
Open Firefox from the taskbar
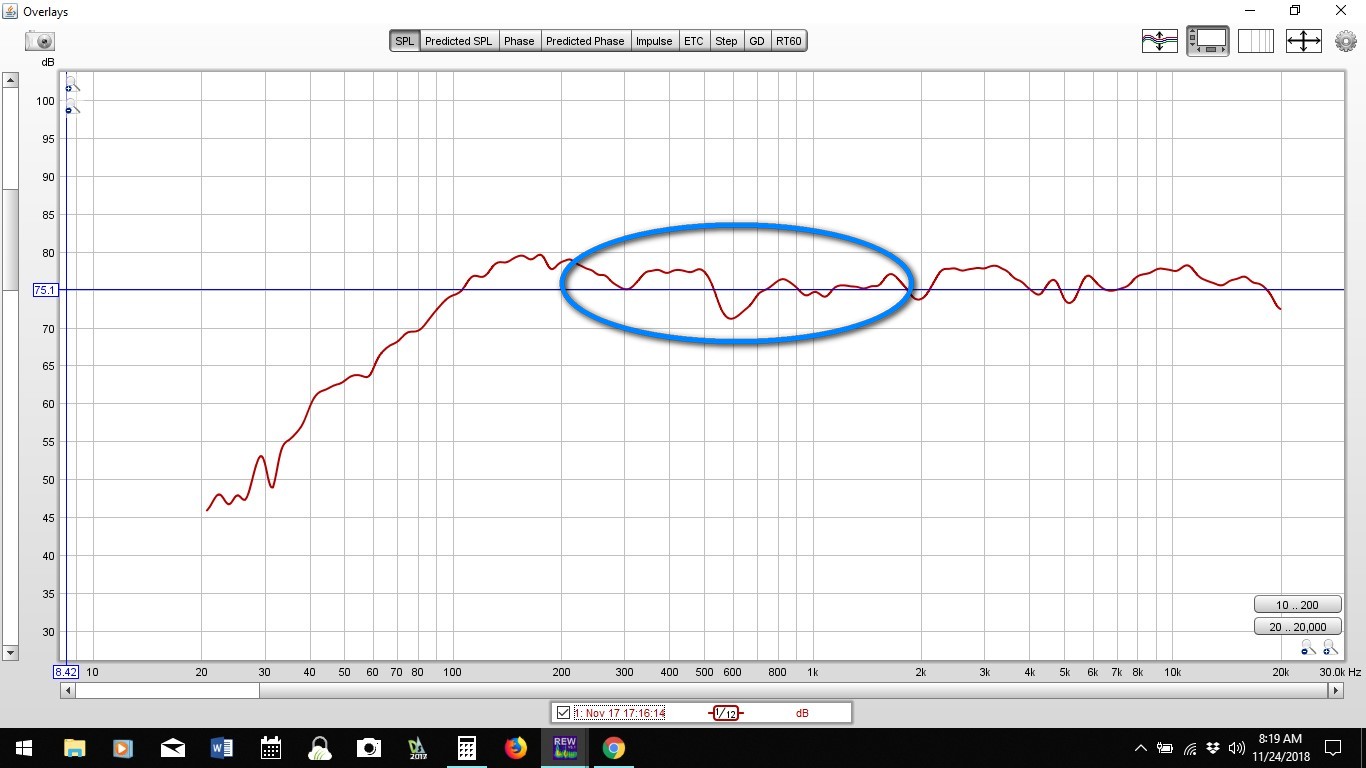pyautogui.click(x=515, y=748)
